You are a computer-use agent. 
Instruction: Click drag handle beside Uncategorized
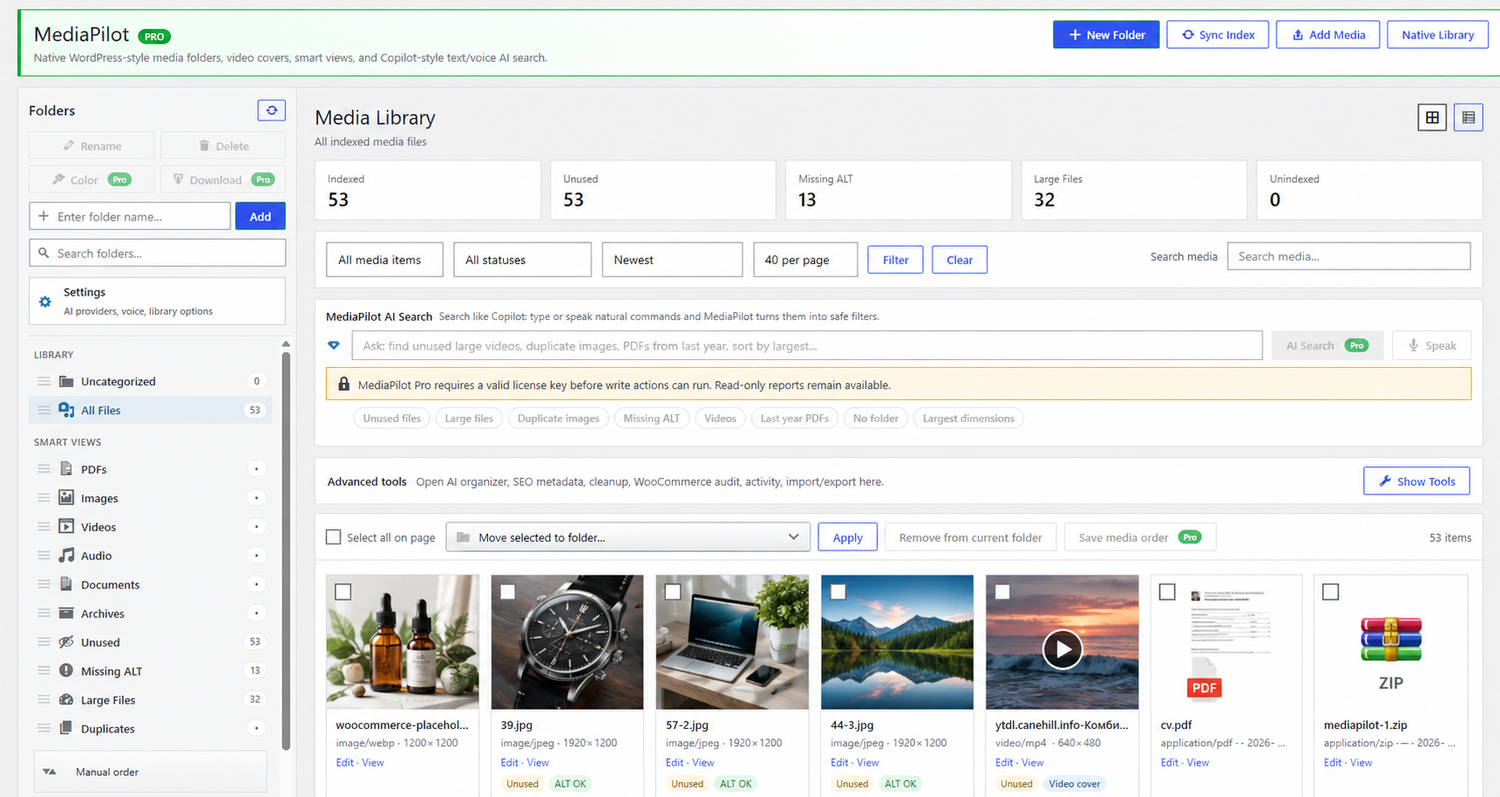click(x=43, y=381)
